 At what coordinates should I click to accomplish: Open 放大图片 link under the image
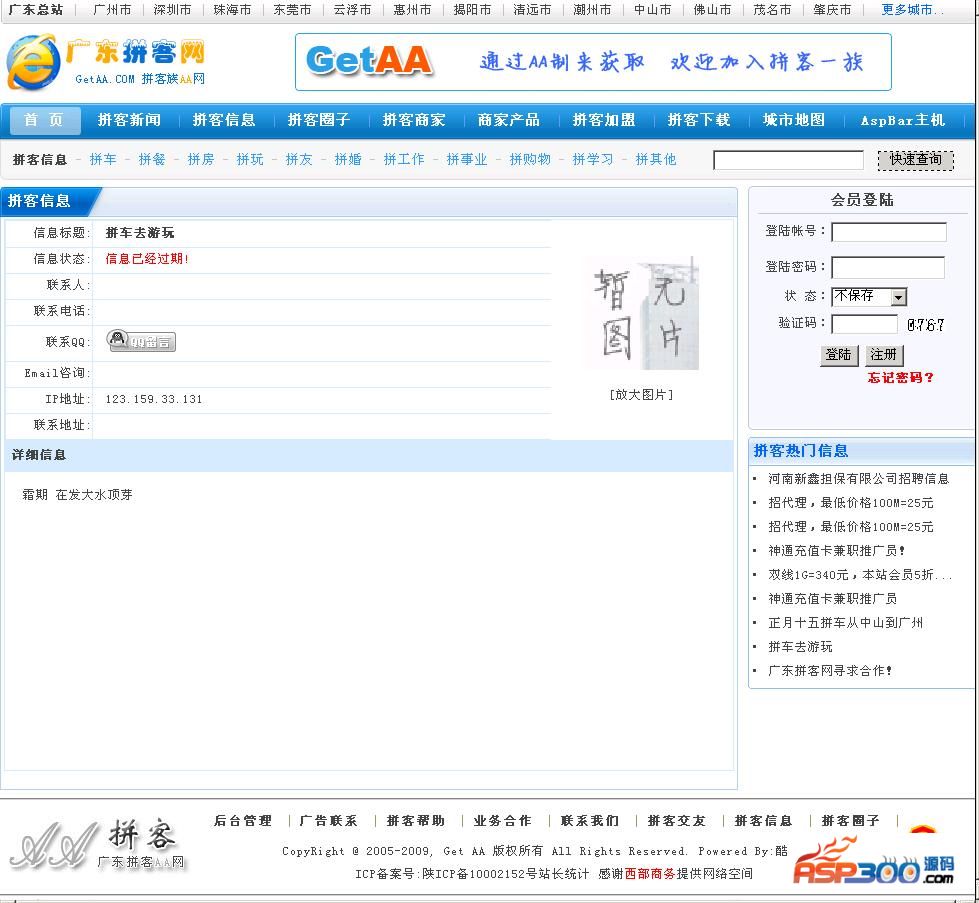pos(641,395)
